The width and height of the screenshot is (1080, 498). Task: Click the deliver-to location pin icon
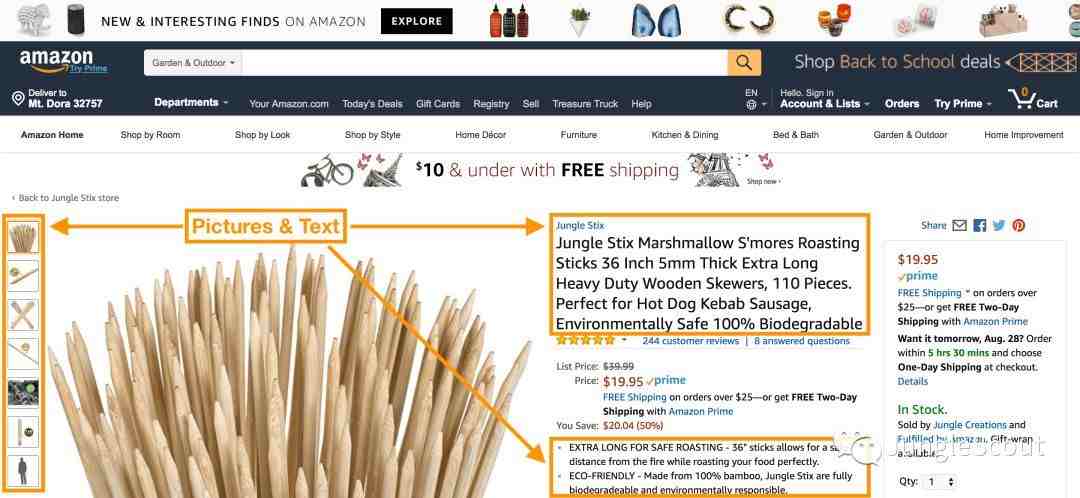point(19,98)
